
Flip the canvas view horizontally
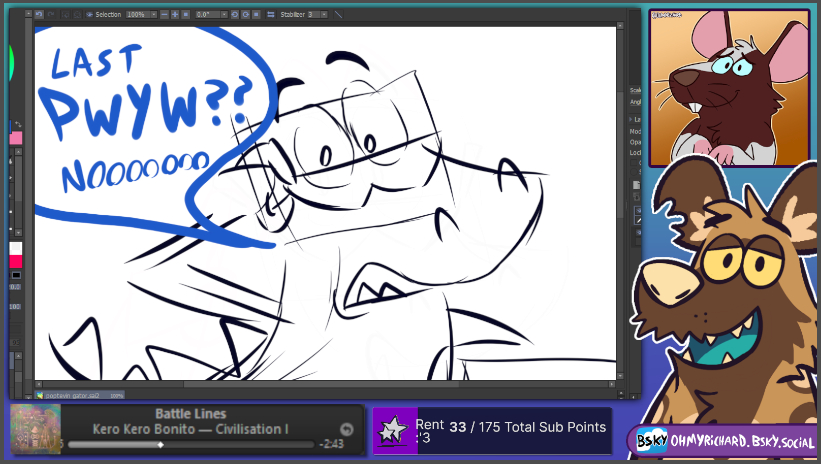pyautogui.click(x=271, y=15)
